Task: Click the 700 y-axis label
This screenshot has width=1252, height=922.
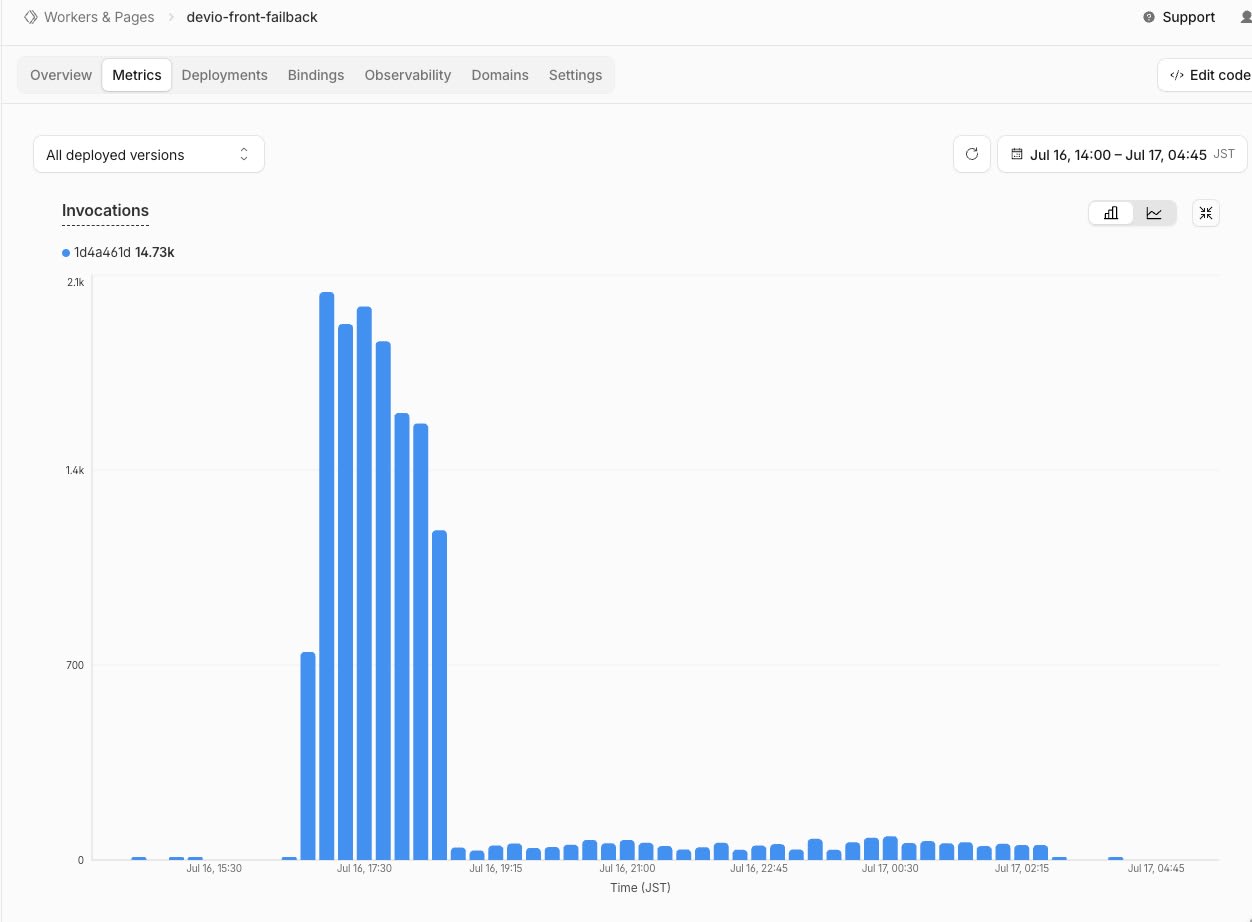Action: pos(75,665)
